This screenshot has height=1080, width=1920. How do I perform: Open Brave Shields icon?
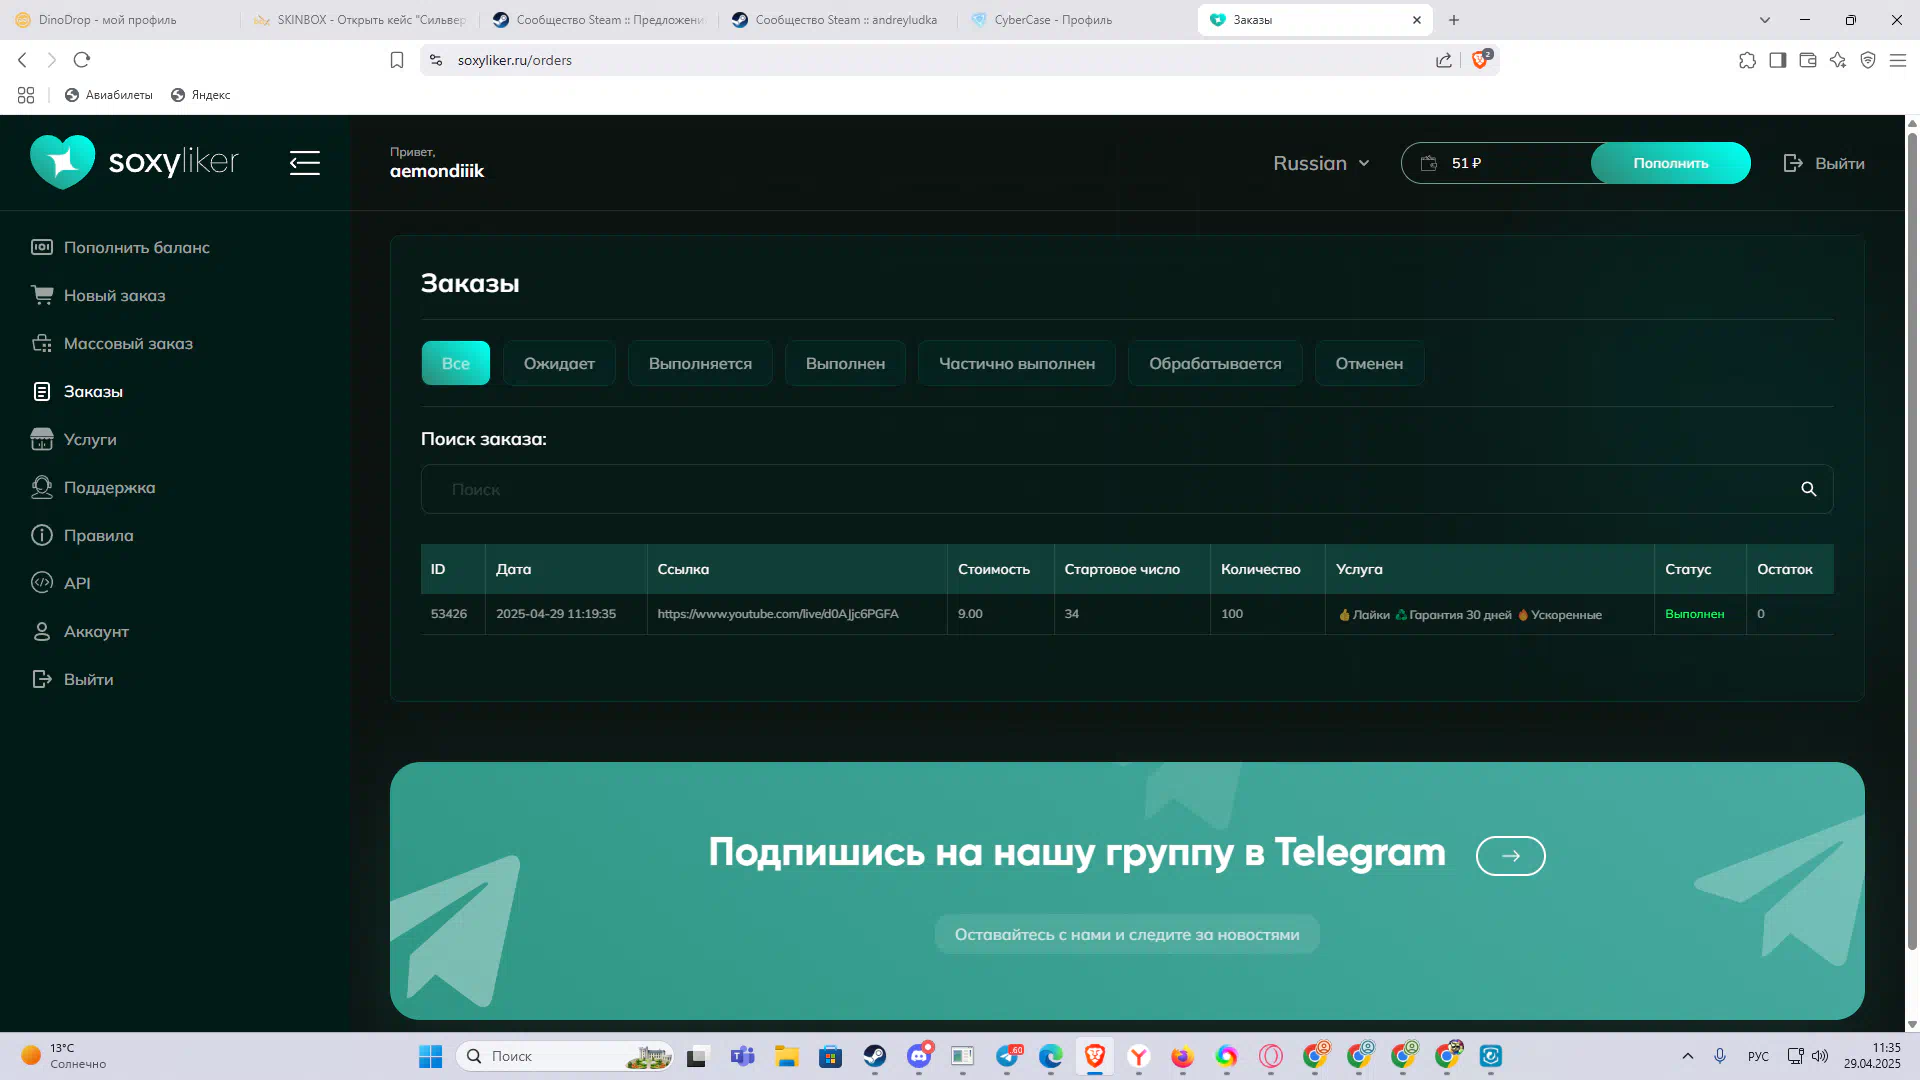pos(1481,60)
